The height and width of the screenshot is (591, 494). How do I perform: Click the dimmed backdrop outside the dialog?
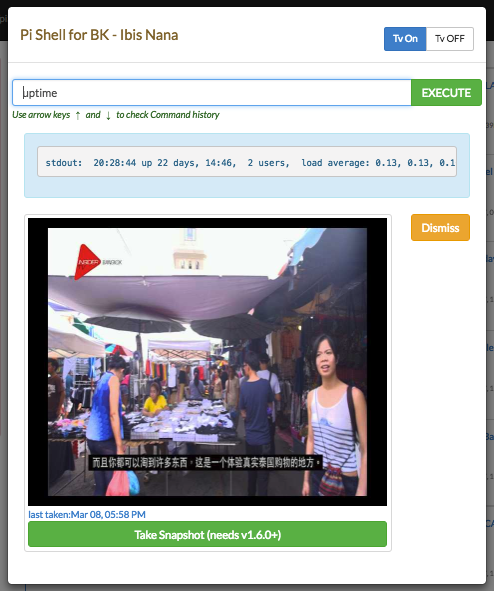(x=3, y=302)
